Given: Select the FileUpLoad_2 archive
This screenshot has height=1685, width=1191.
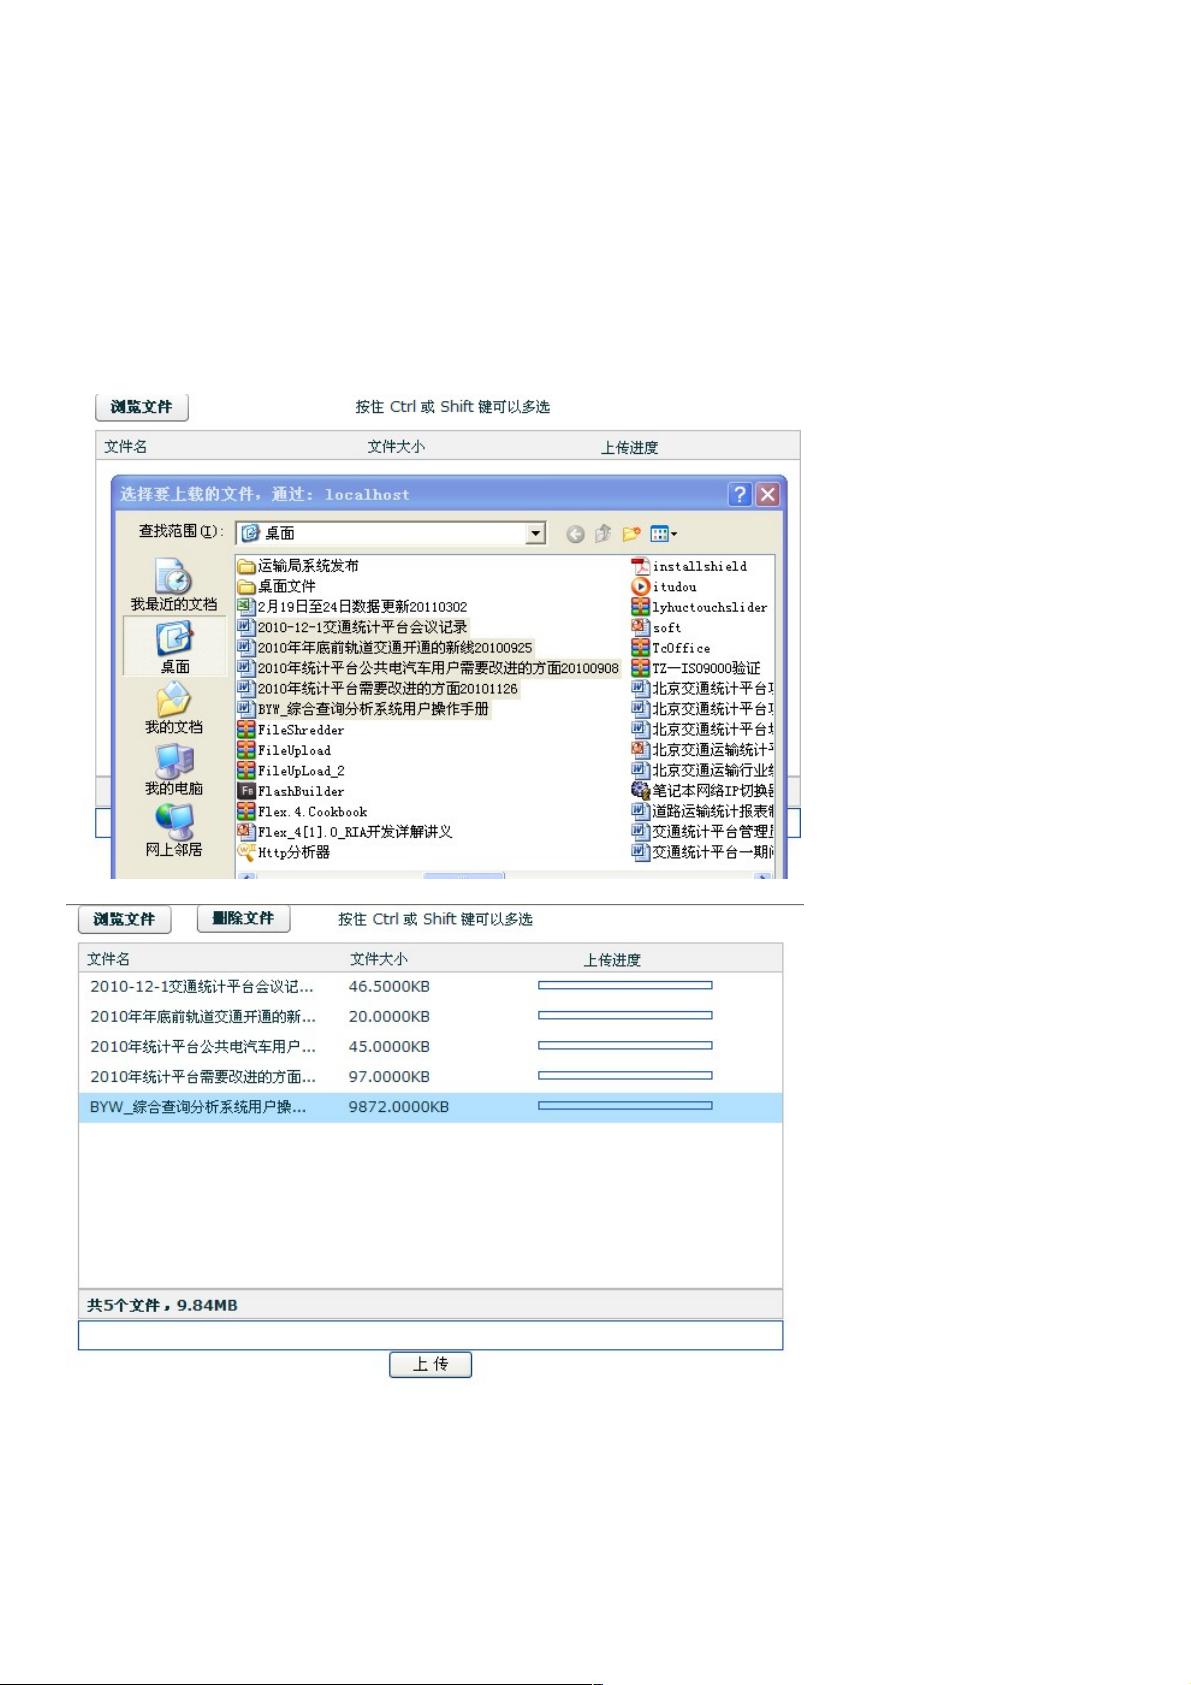Looking at the screenshot, I should click(291, 771).
